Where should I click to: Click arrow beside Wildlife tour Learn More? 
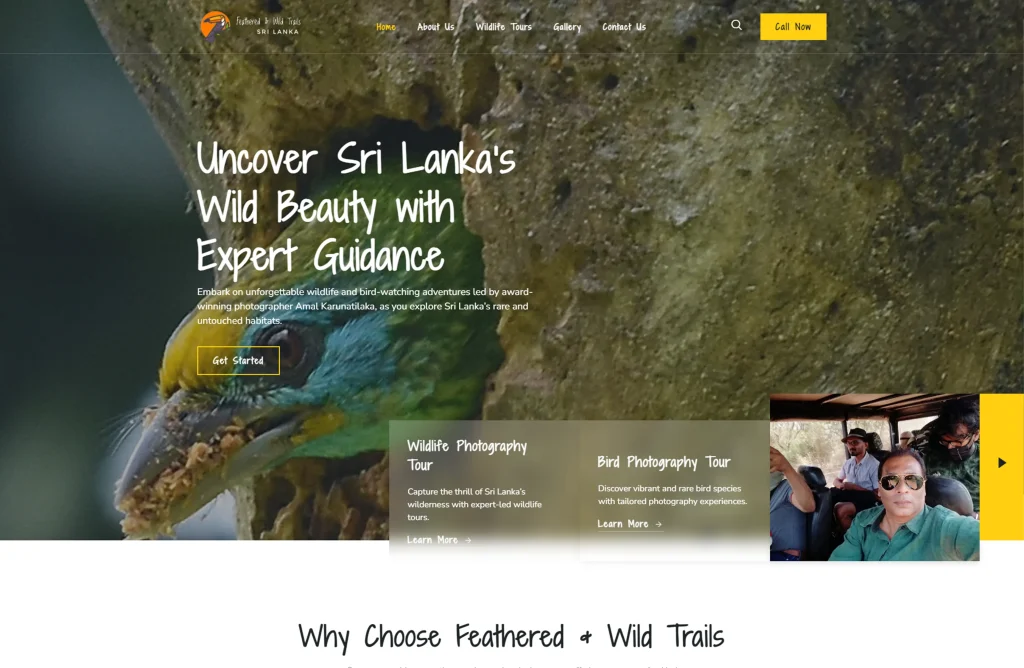click(x=468, y=540)
